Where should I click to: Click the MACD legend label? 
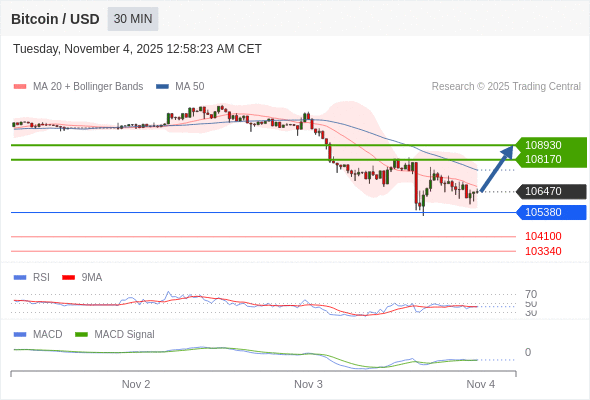coord(48,334)
